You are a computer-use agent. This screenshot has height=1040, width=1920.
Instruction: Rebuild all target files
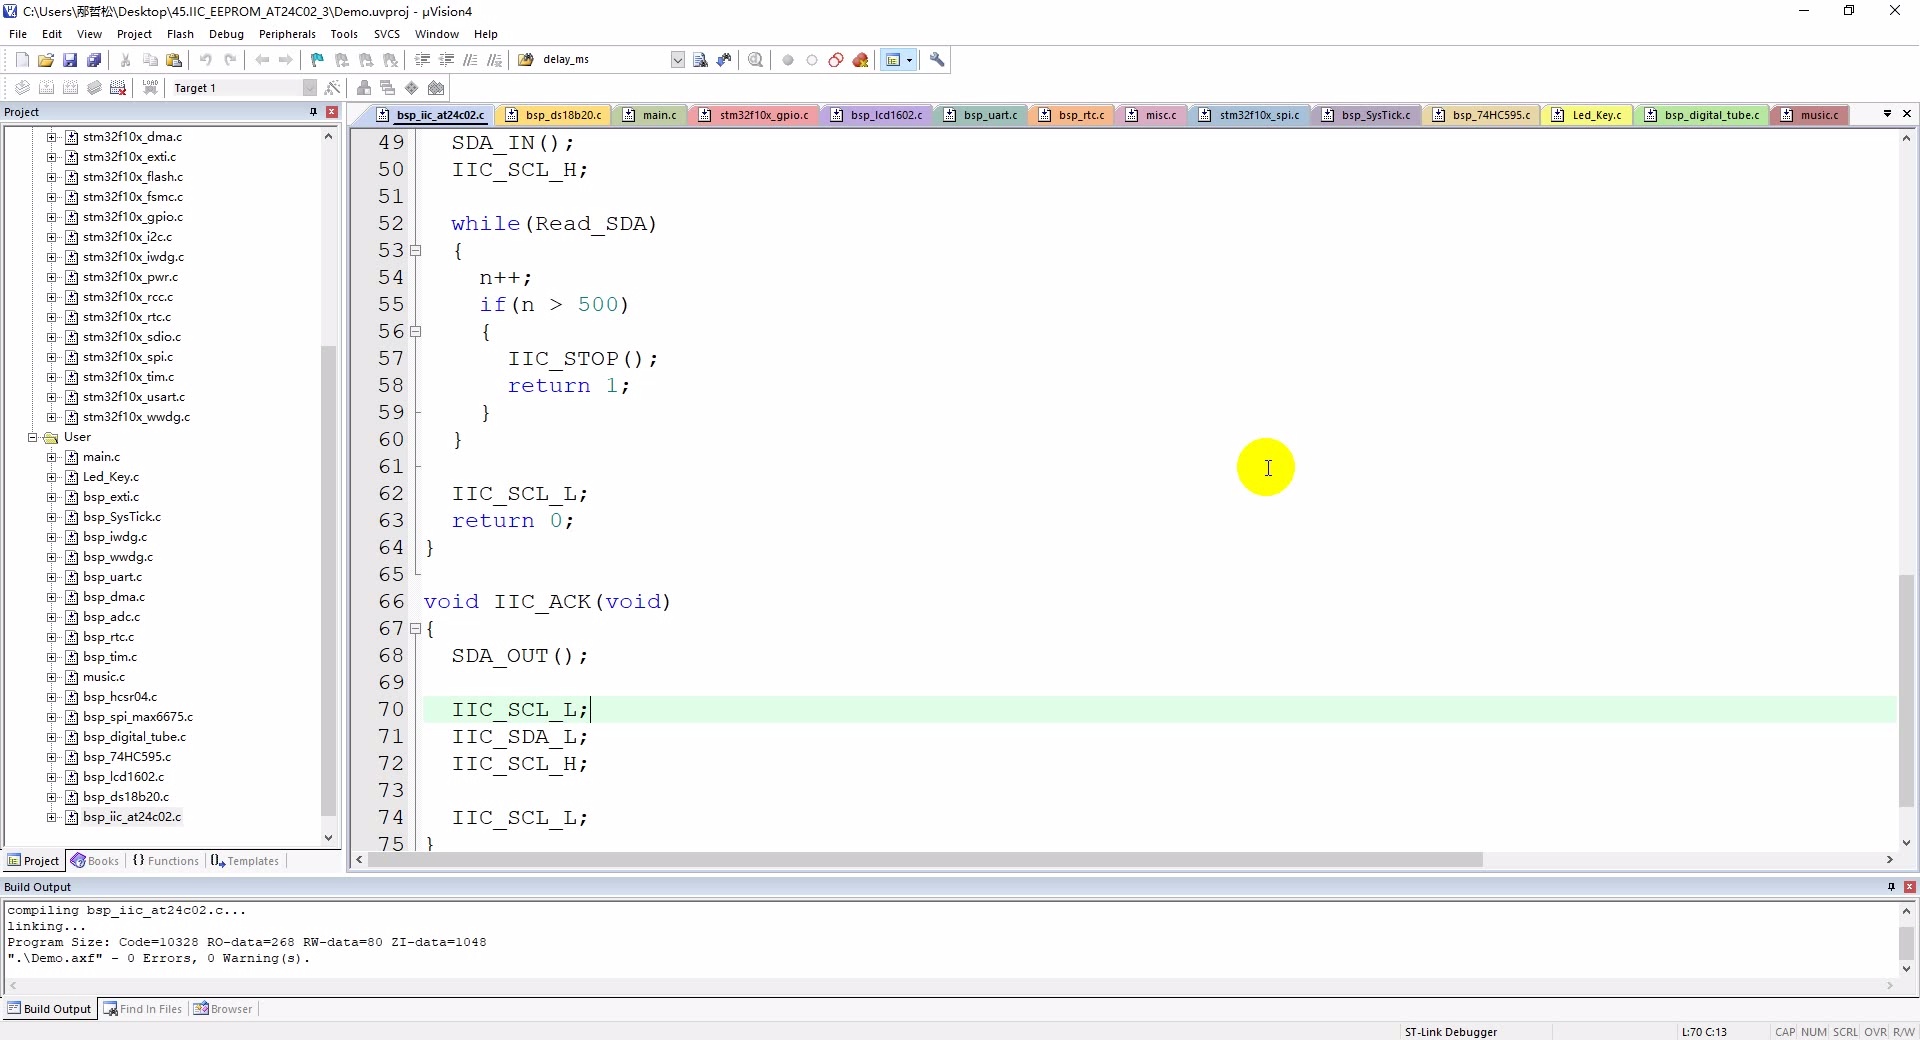coord(70,88)
